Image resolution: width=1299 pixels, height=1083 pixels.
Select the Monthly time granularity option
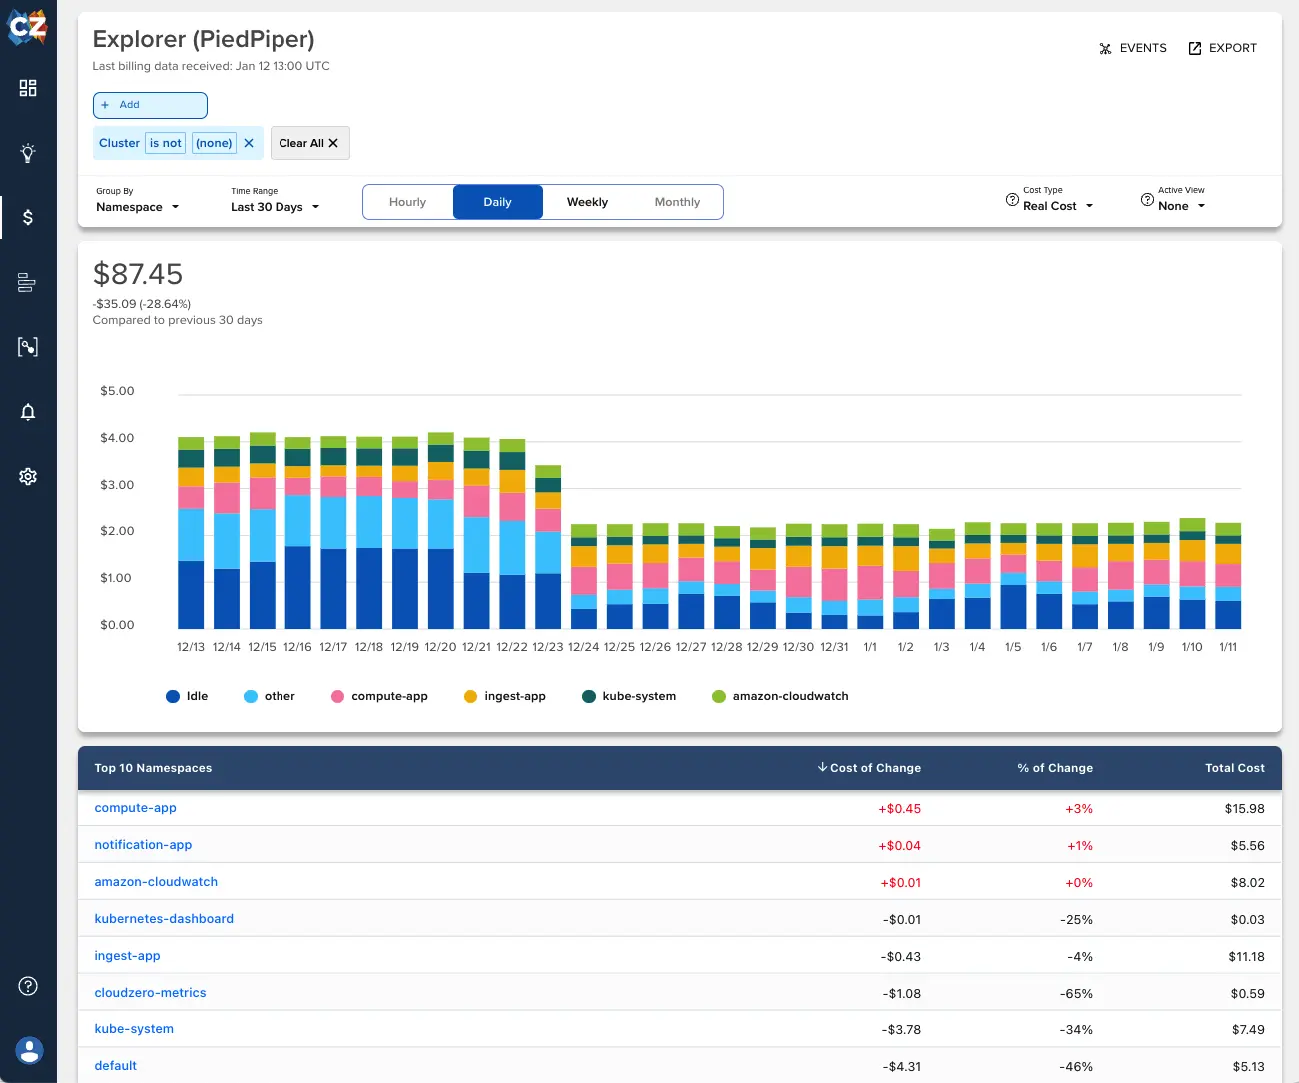click(x=677, y=201)
